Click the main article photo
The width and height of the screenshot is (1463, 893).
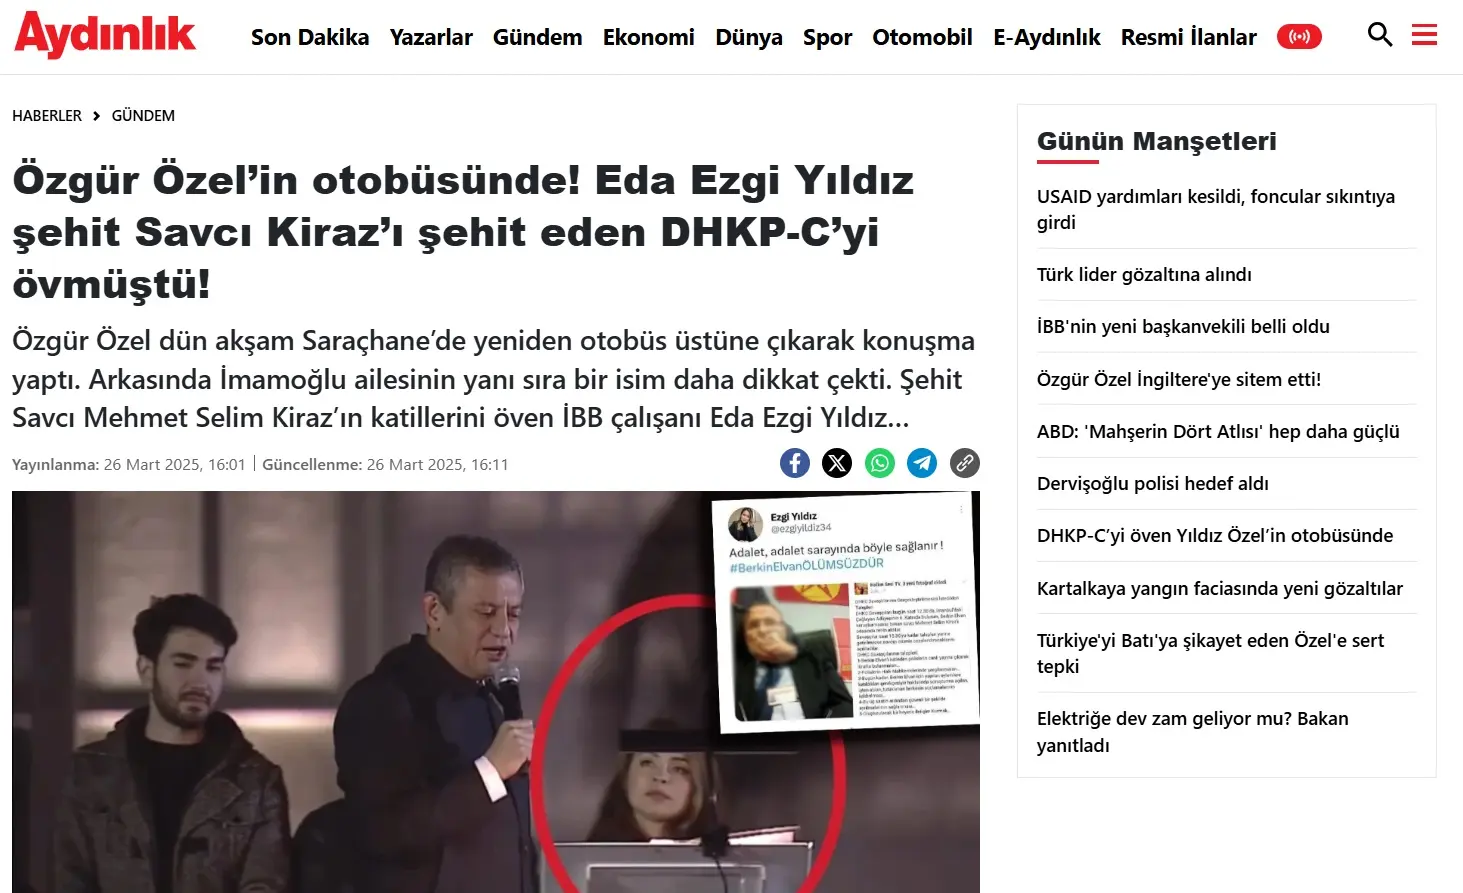(496, 692)
